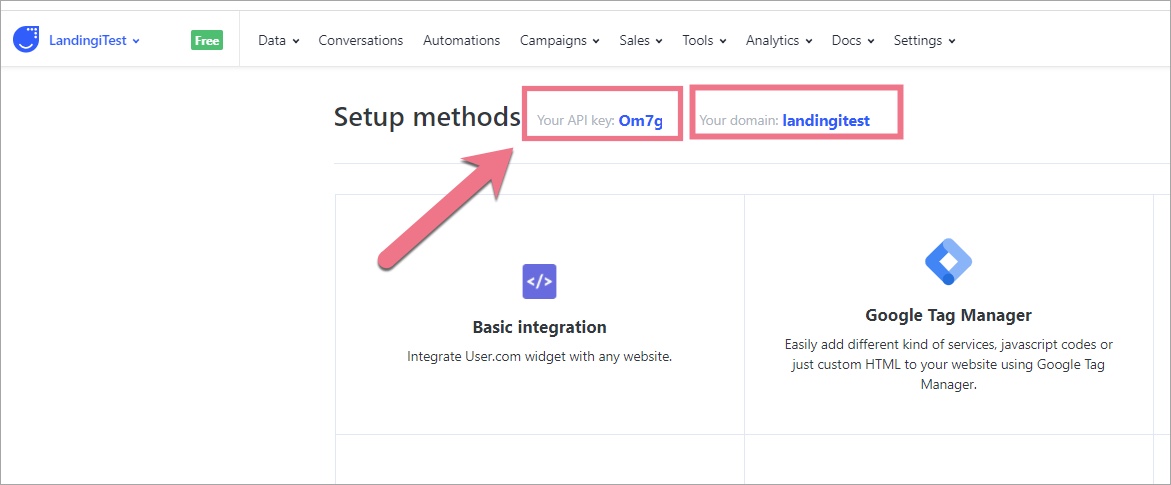Expand the Docs menu
Screen dimensions: 1171x485
[x=853, y=41]
